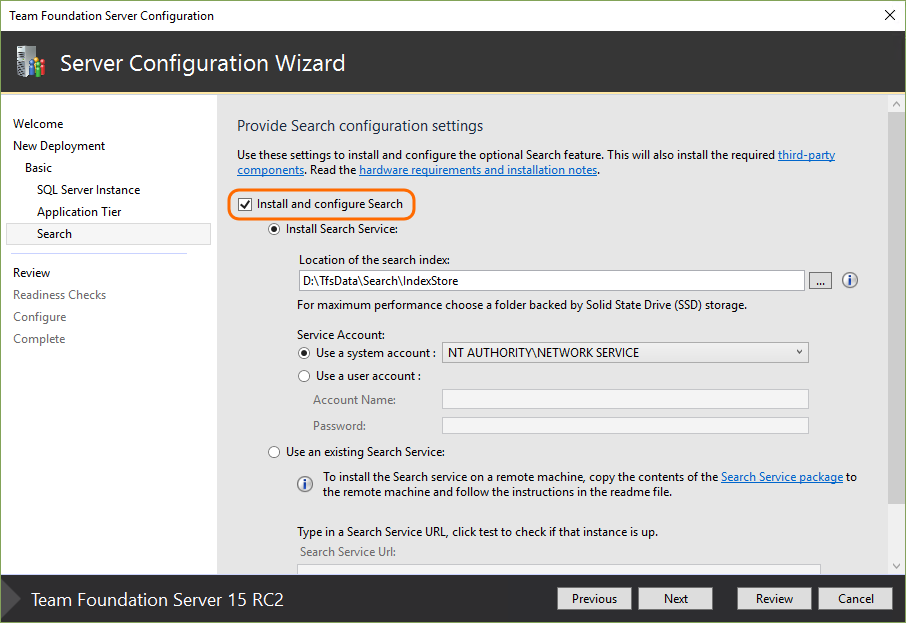Navigate to Application Tier step
This screenshot has height=623, width=906.
[79, 212]
